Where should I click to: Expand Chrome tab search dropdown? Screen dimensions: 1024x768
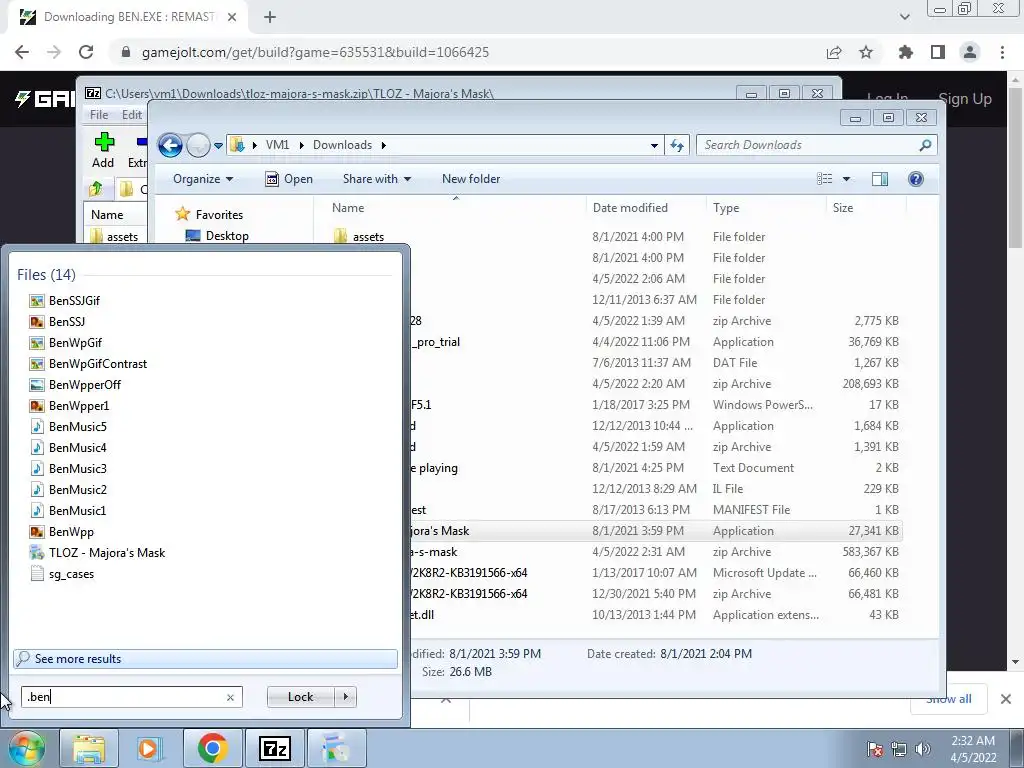904,17
